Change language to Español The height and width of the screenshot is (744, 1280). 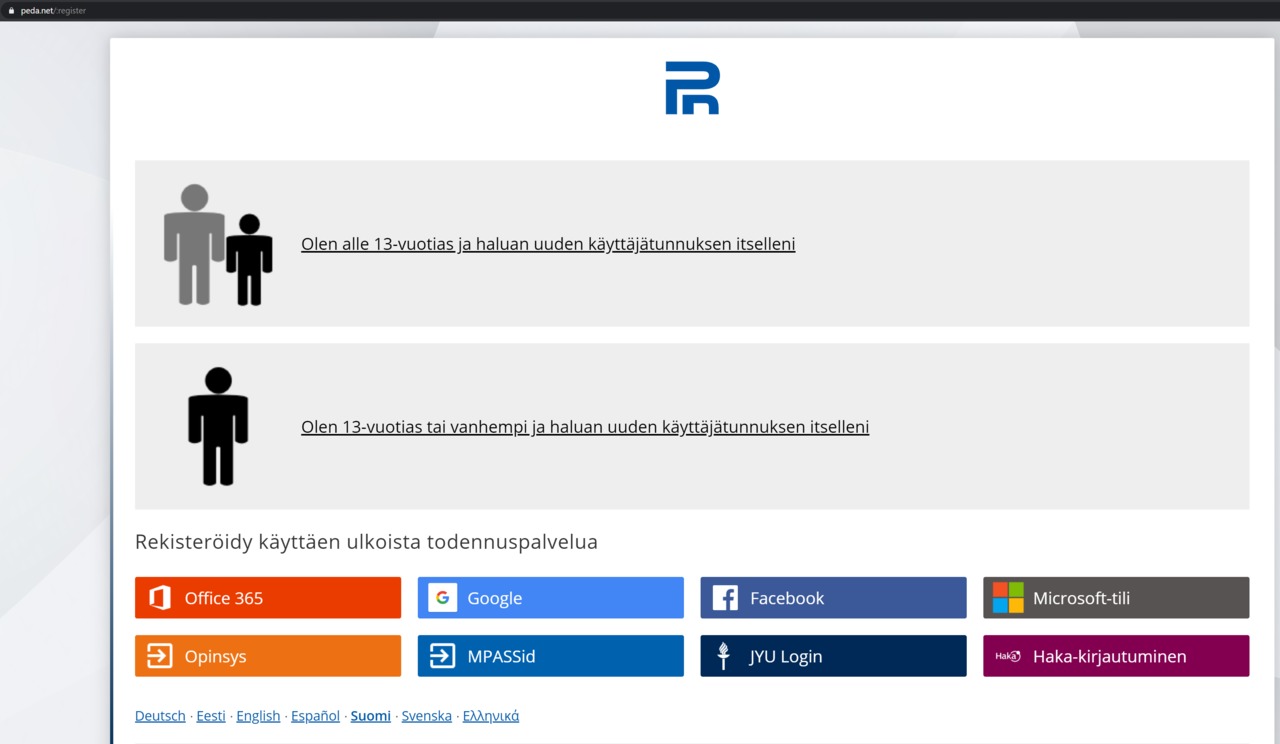pyautogui.click(x=315, y=716)
